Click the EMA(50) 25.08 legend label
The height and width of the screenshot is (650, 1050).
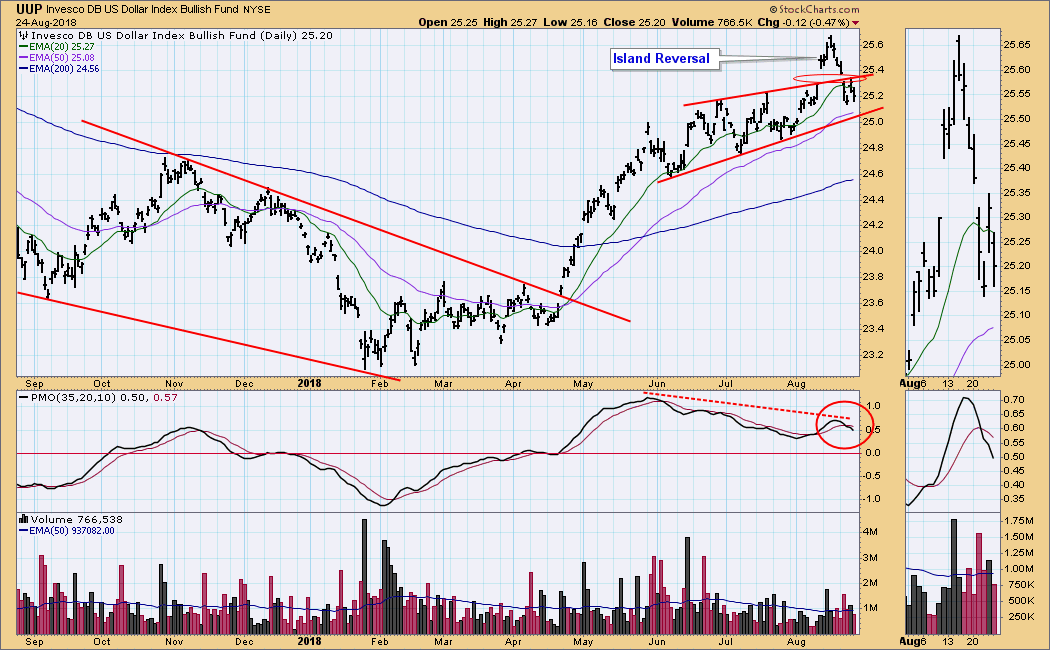coord(60,58)
